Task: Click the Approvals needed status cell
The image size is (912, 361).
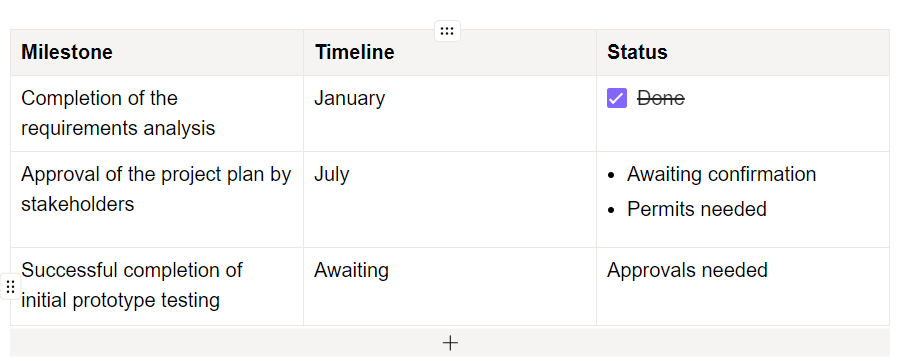Action: pyautogui.click(x=743, y=287)
